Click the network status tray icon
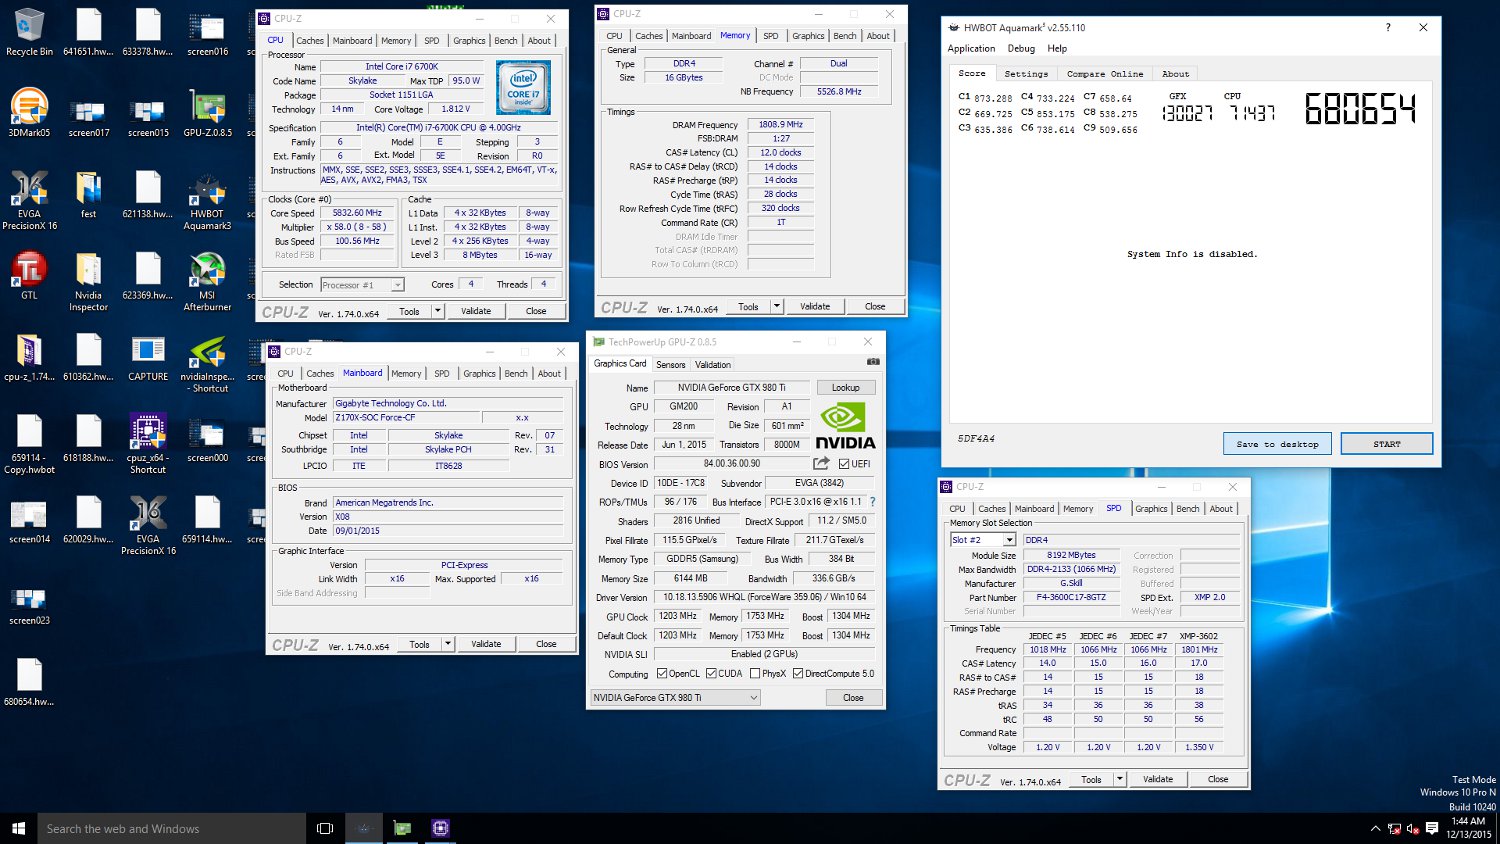 [1394, 828]
